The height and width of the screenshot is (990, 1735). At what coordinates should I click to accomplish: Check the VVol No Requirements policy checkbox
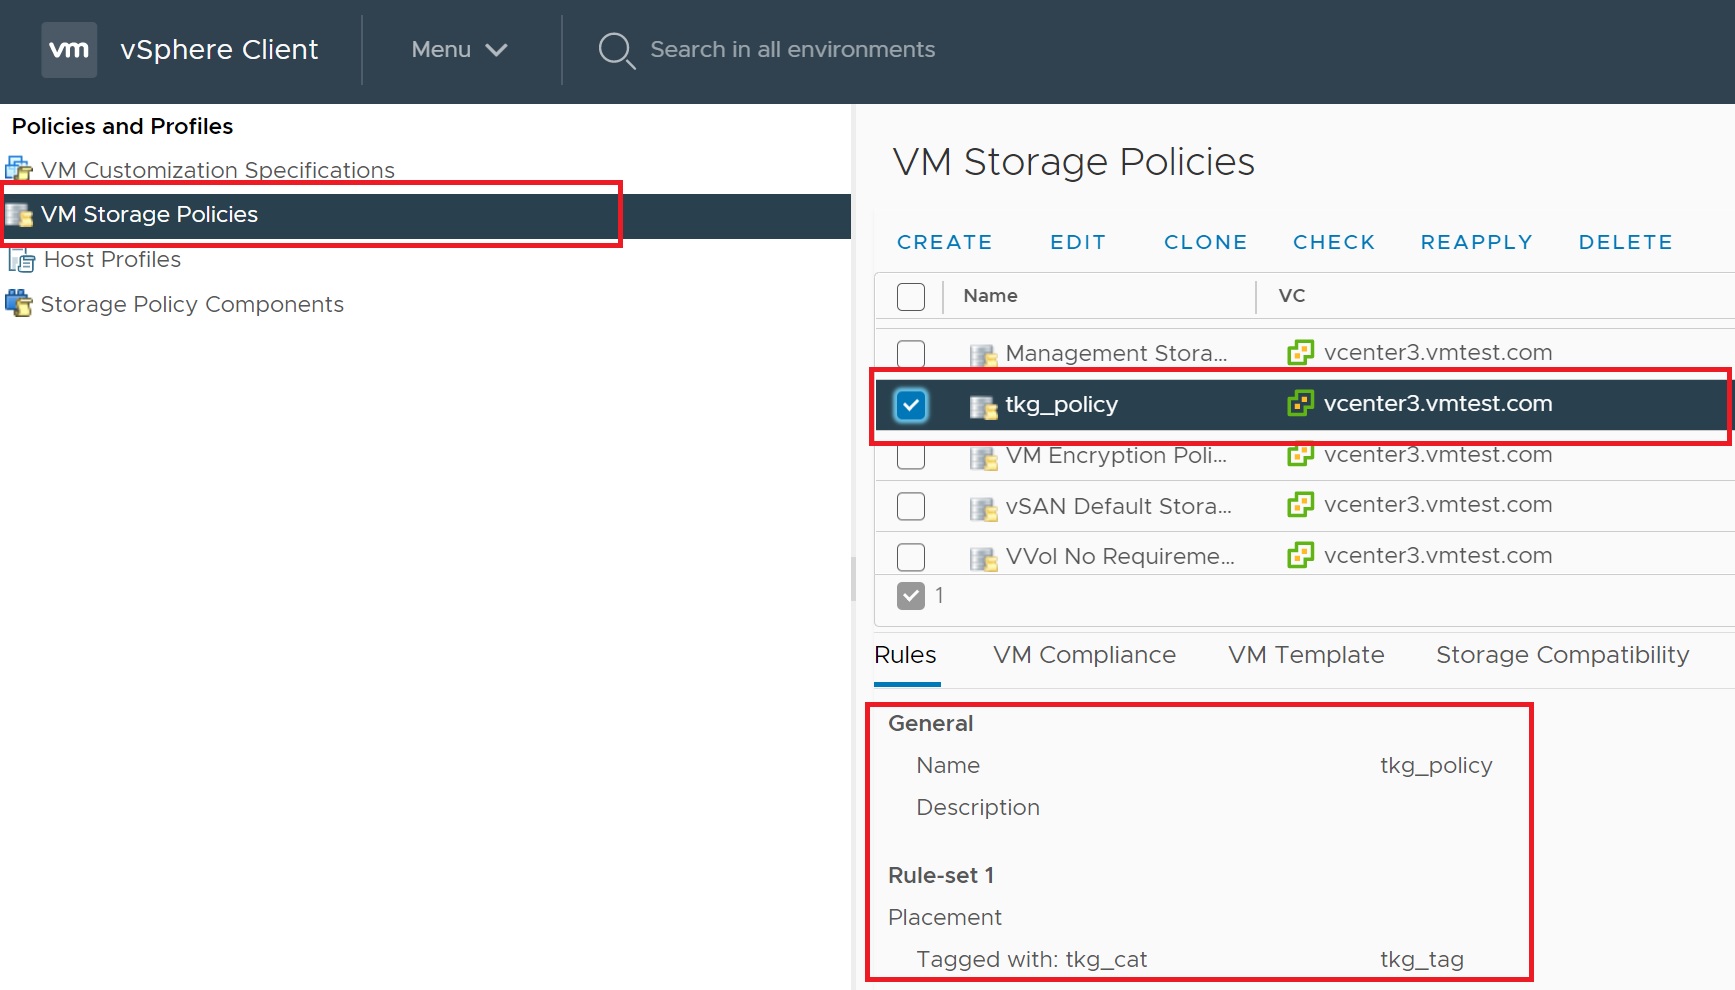pyautogui.click(x=911, y=557)
